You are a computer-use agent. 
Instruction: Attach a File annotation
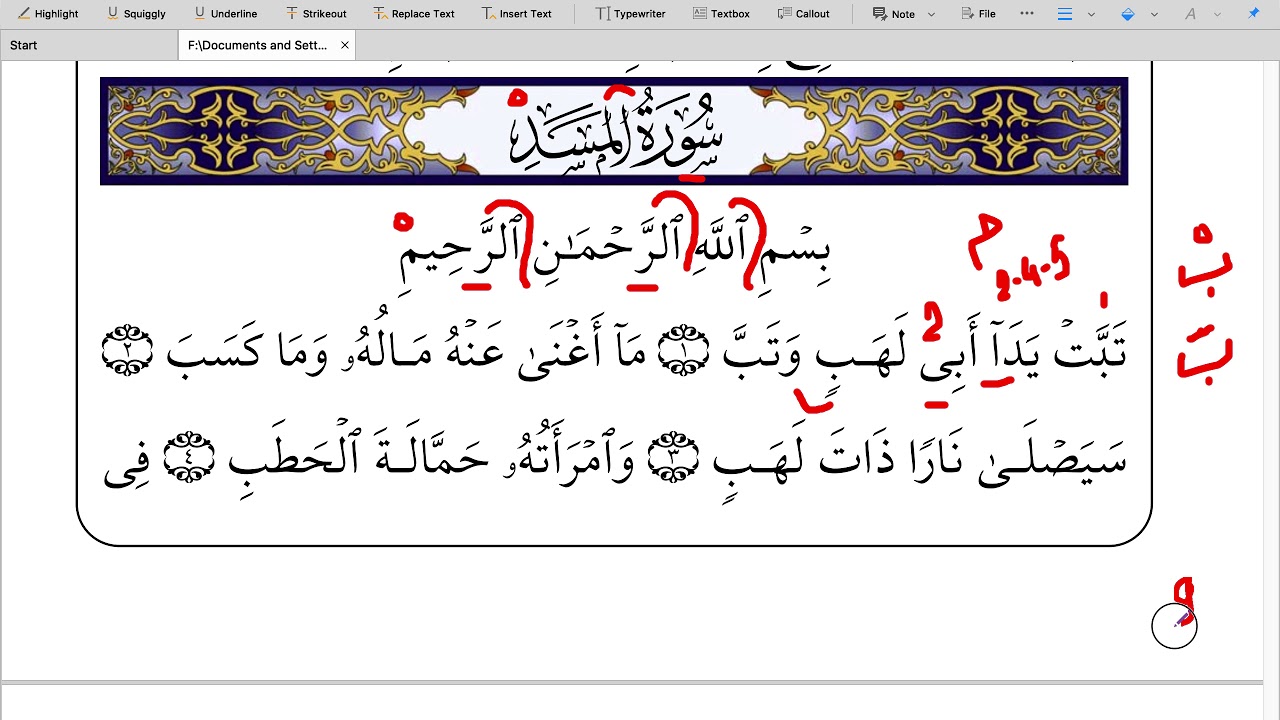[978, 14]
